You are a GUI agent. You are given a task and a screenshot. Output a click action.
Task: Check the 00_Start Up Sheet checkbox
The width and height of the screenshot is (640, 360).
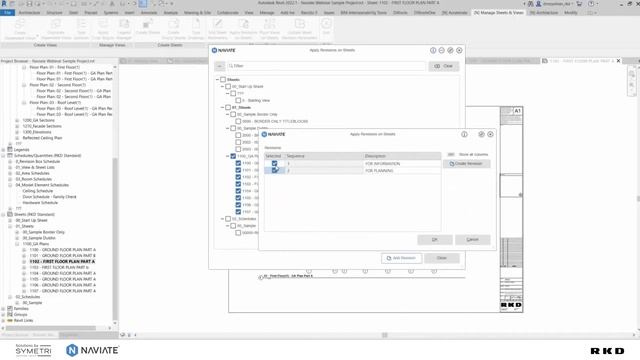[x=228, y=87]
